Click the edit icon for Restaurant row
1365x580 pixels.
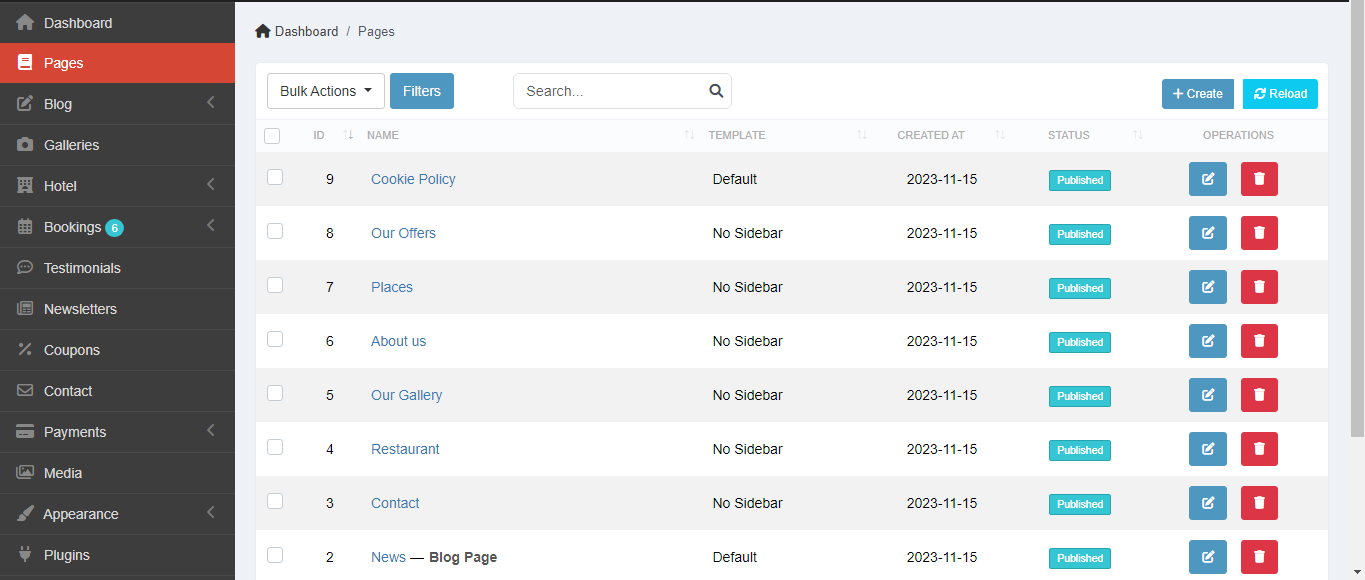1207,449
